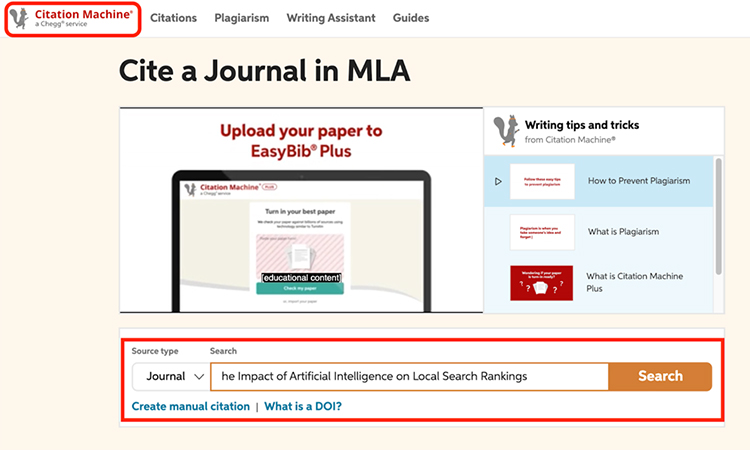Image resolution: width=750 pixels, height=450 pixels.
Task: Select the What is Plagiarism thumbnail
Action: point(542,232)
